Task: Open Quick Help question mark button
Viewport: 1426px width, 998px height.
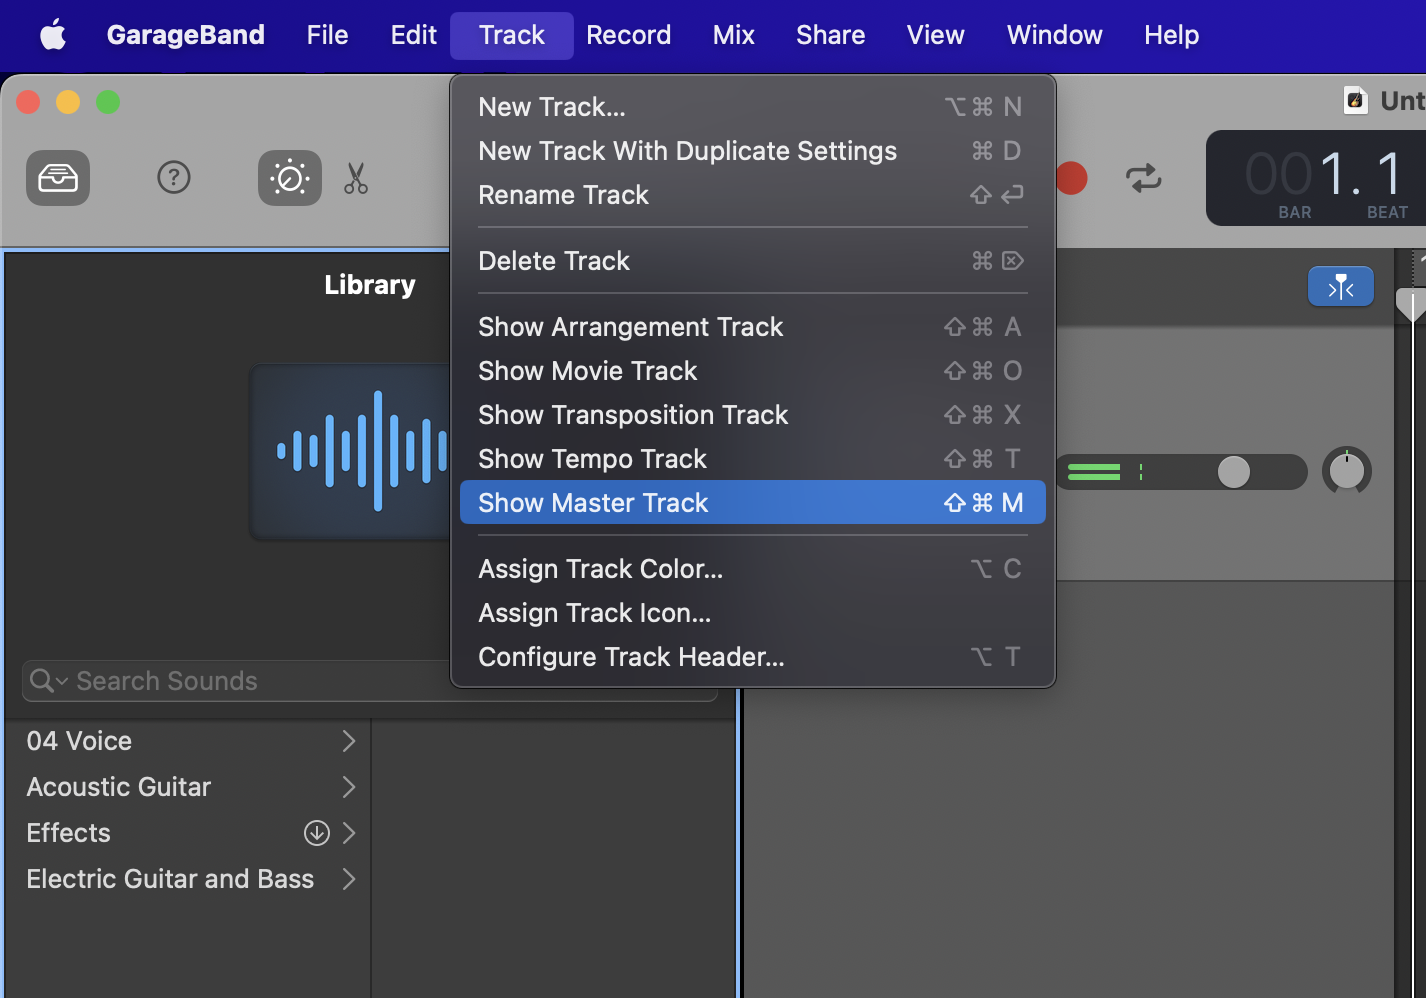Action: [x=174, y=178]
